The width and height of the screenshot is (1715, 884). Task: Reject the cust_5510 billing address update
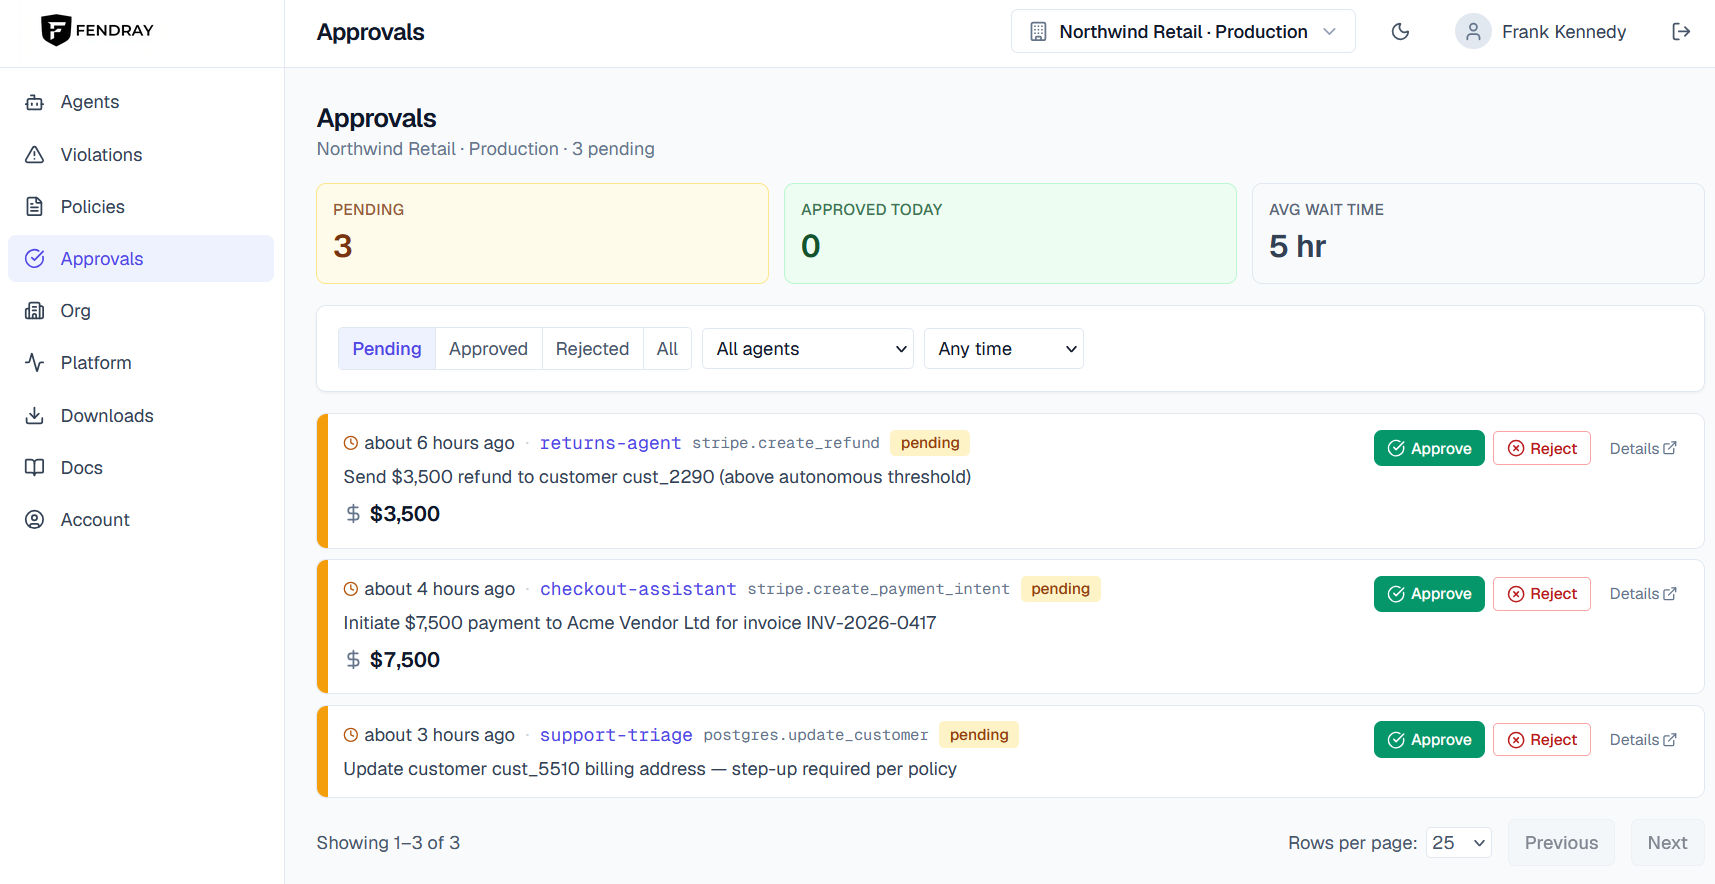coord(1542,740)
